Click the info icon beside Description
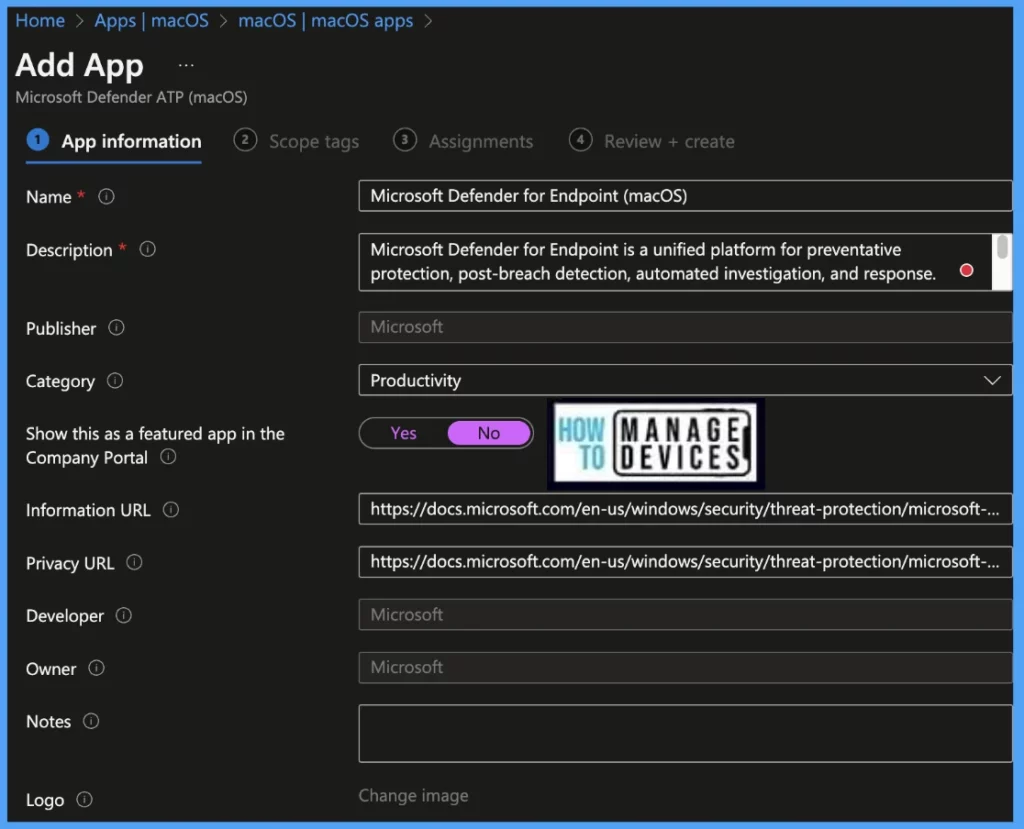Screen dimensions: 1024x829 (148, 249)
